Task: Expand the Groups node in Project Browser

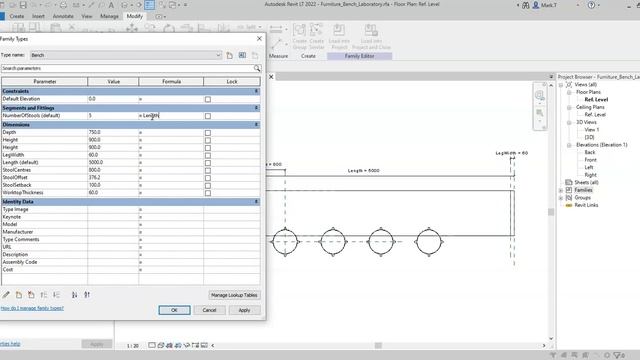Action: (561, 198)
